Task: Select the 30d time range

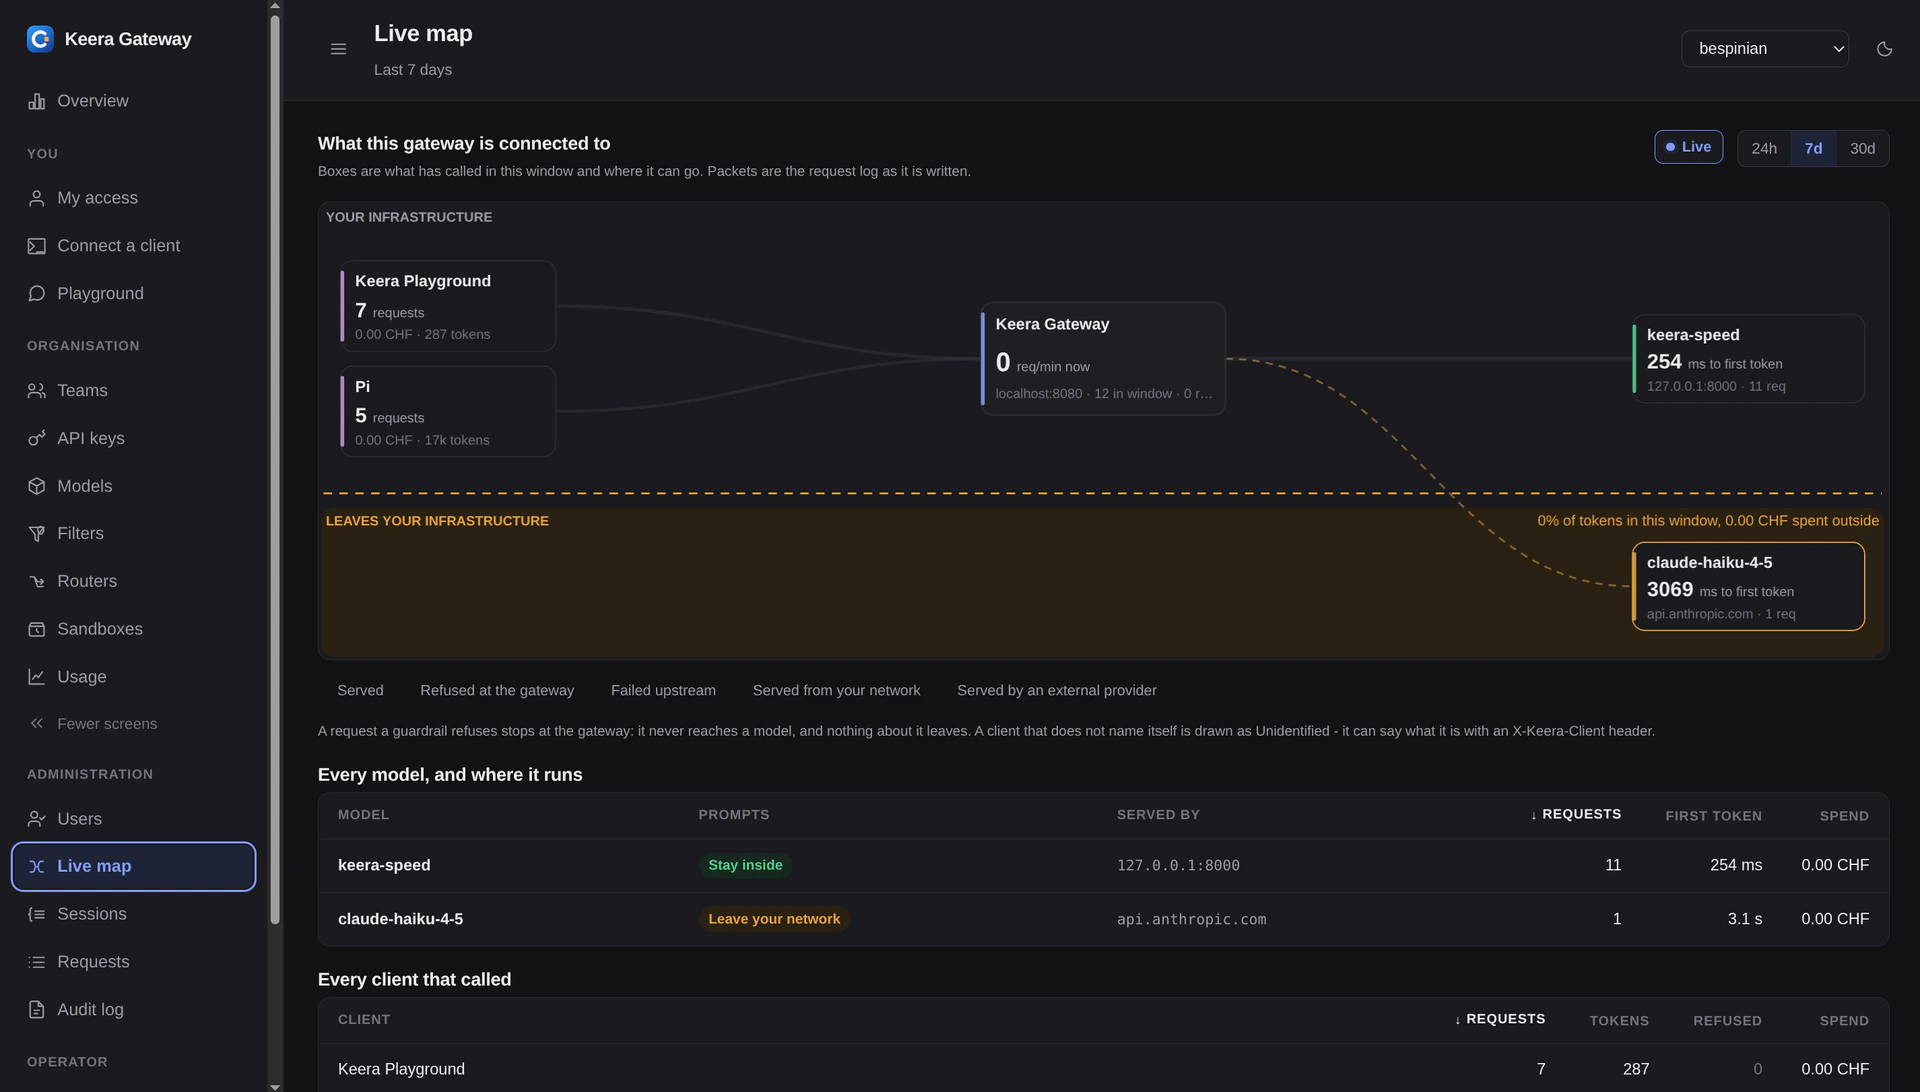Action: tap(1862, 148)
